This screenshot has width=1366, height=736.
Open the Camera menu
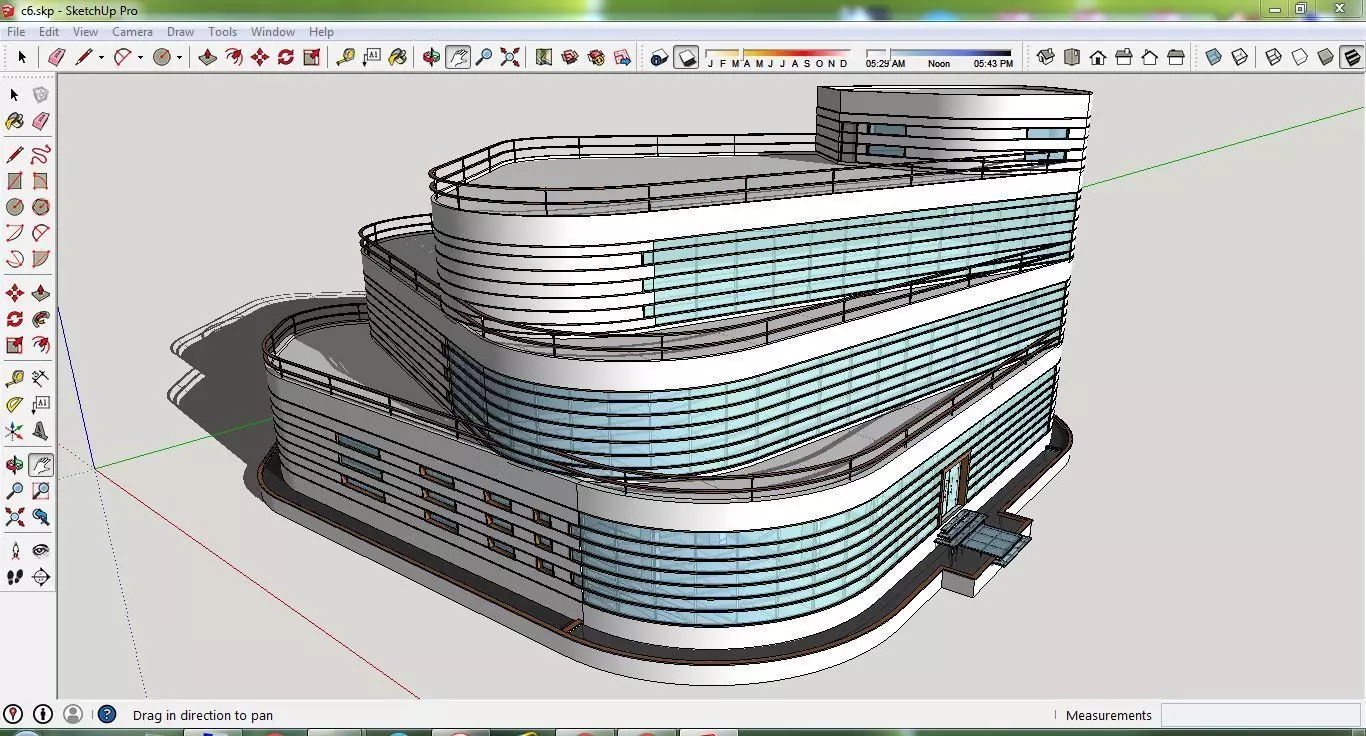coord(132,32)
